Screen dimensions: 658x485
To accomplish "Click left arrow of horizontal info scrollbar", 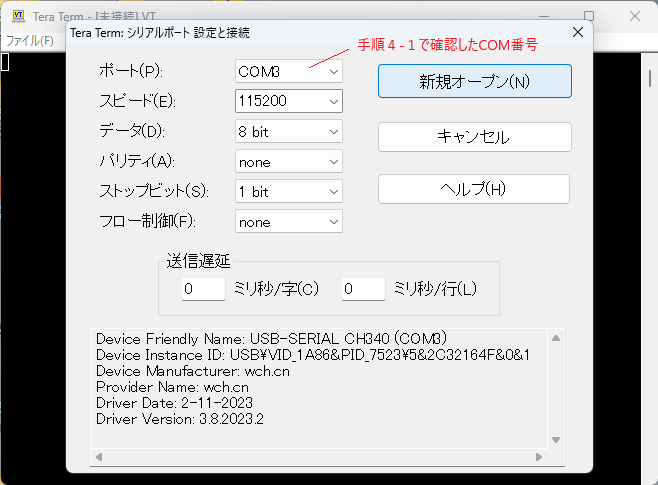I will (x=99, y=457).
